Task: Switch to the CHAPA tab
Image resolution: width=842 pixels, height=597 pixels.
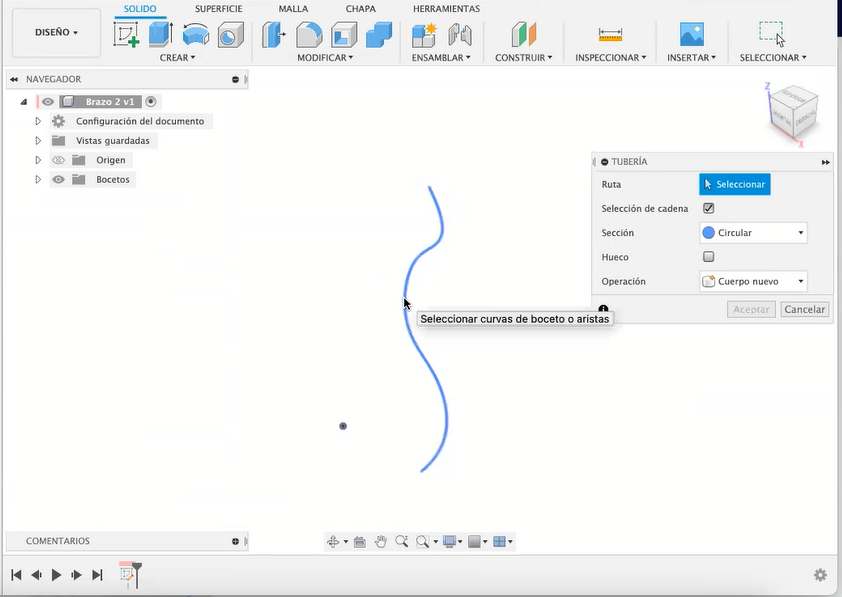Action: pos(361,9)
